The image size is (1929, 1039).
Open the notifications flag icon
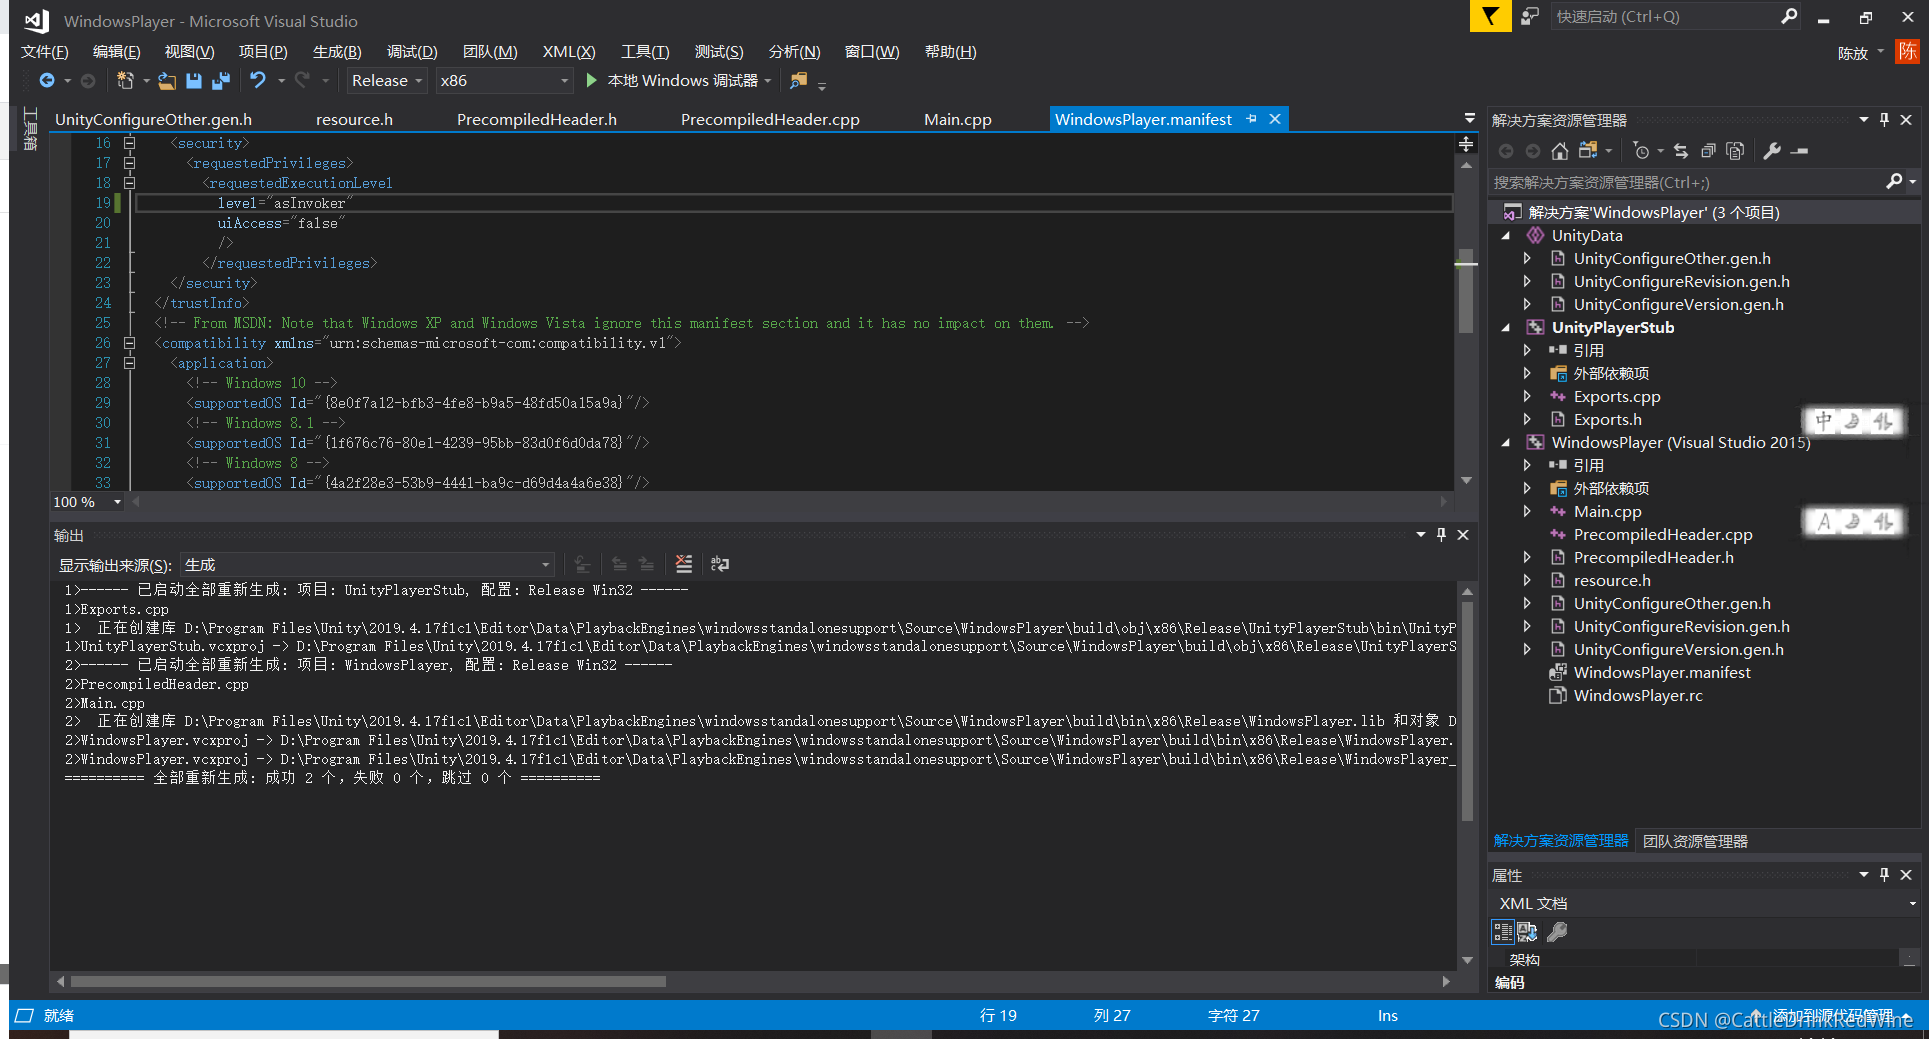coord(1490,16)
